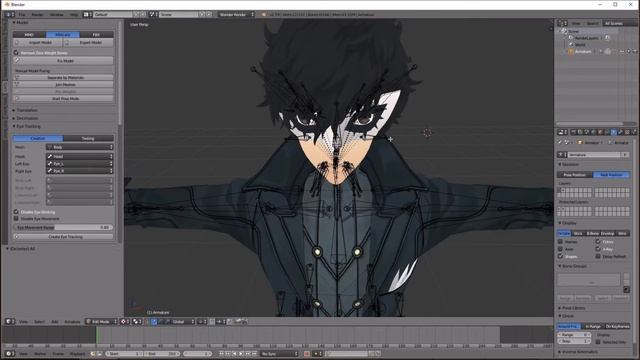Image resolution: width=640 pixels, height=360 pixels.
Task: Jump to the timeline start frame button
Action: point(222,353)
